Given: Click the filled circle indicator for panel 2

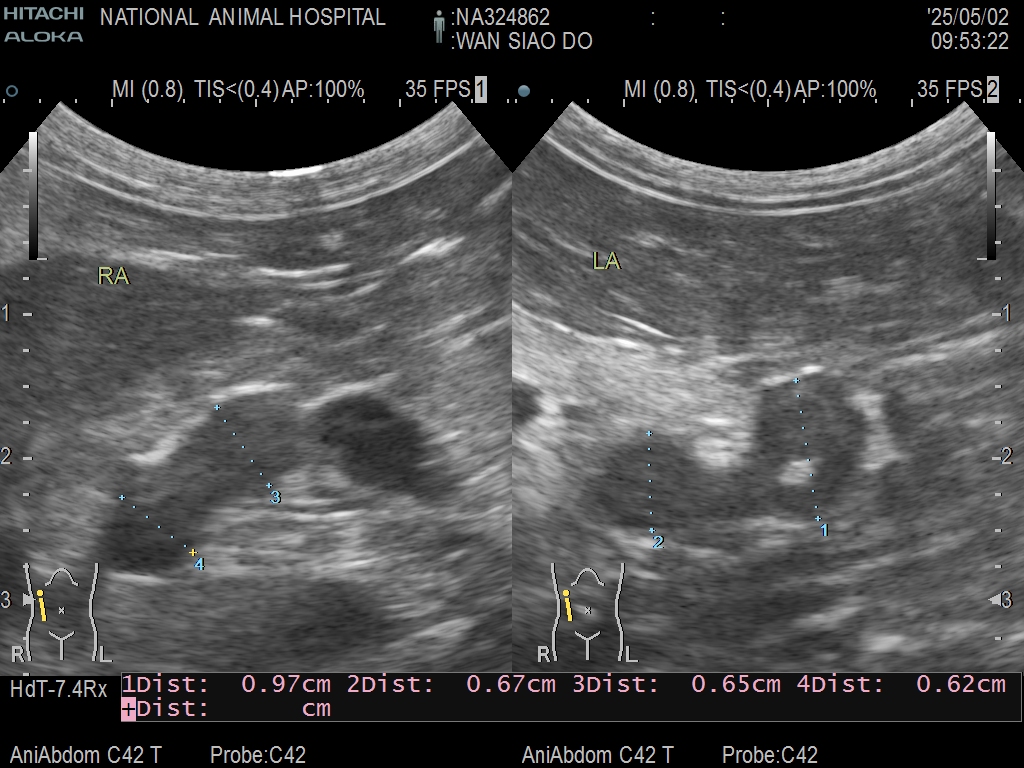Looking at the screenshot, I should pyautogui.click(x=524, y=91).
